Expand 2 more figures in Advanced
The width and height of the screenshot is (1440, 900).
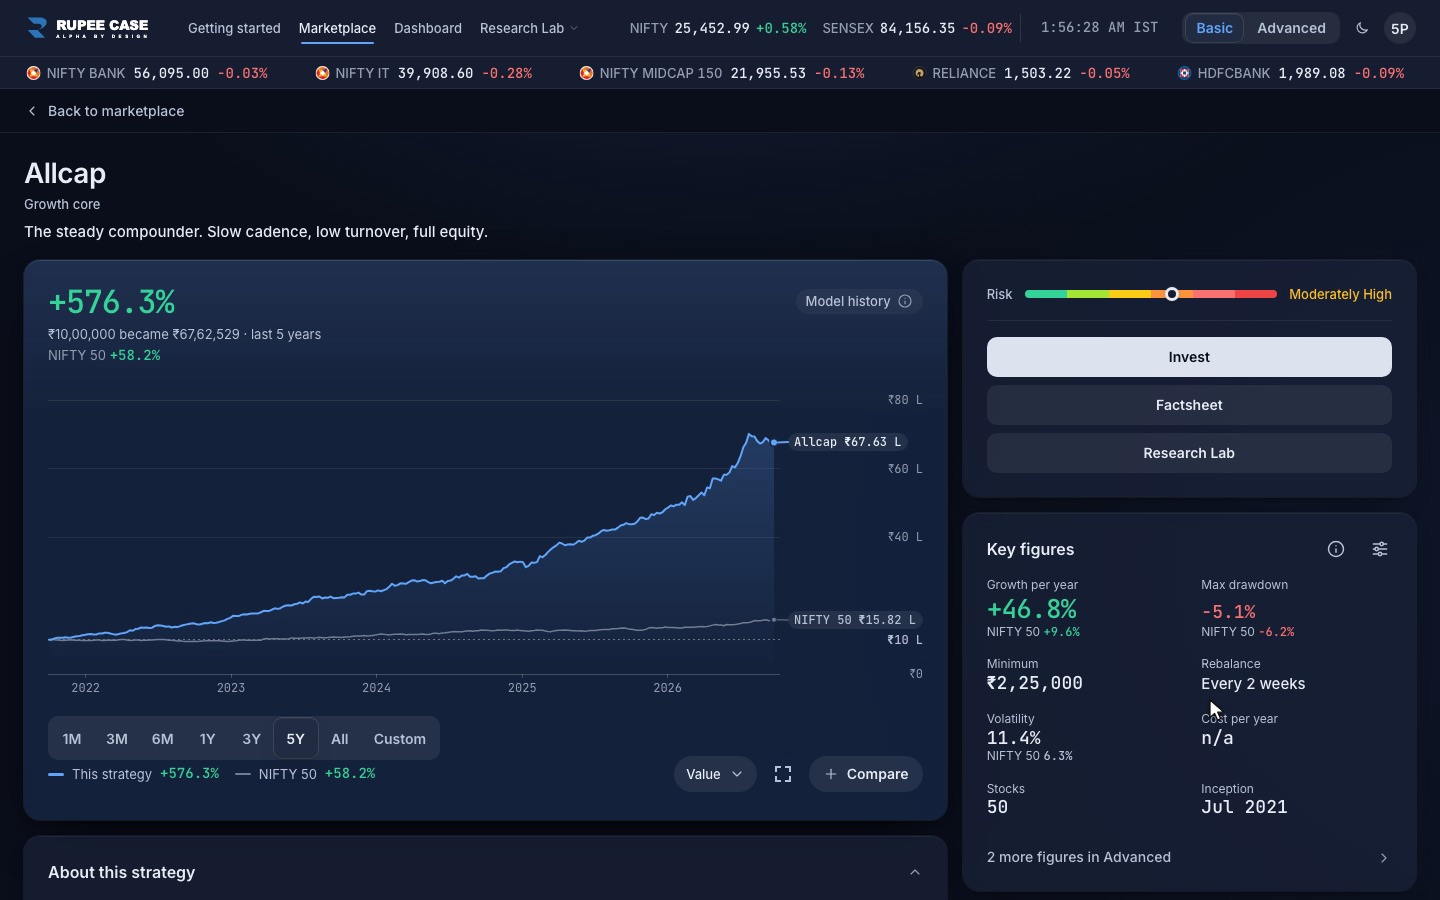click(1189, 857)
